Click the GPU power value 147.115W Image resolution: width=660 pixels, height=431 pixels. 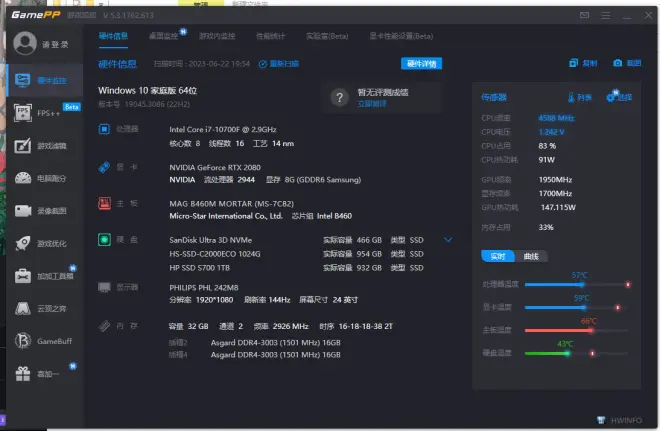point(558,207)
